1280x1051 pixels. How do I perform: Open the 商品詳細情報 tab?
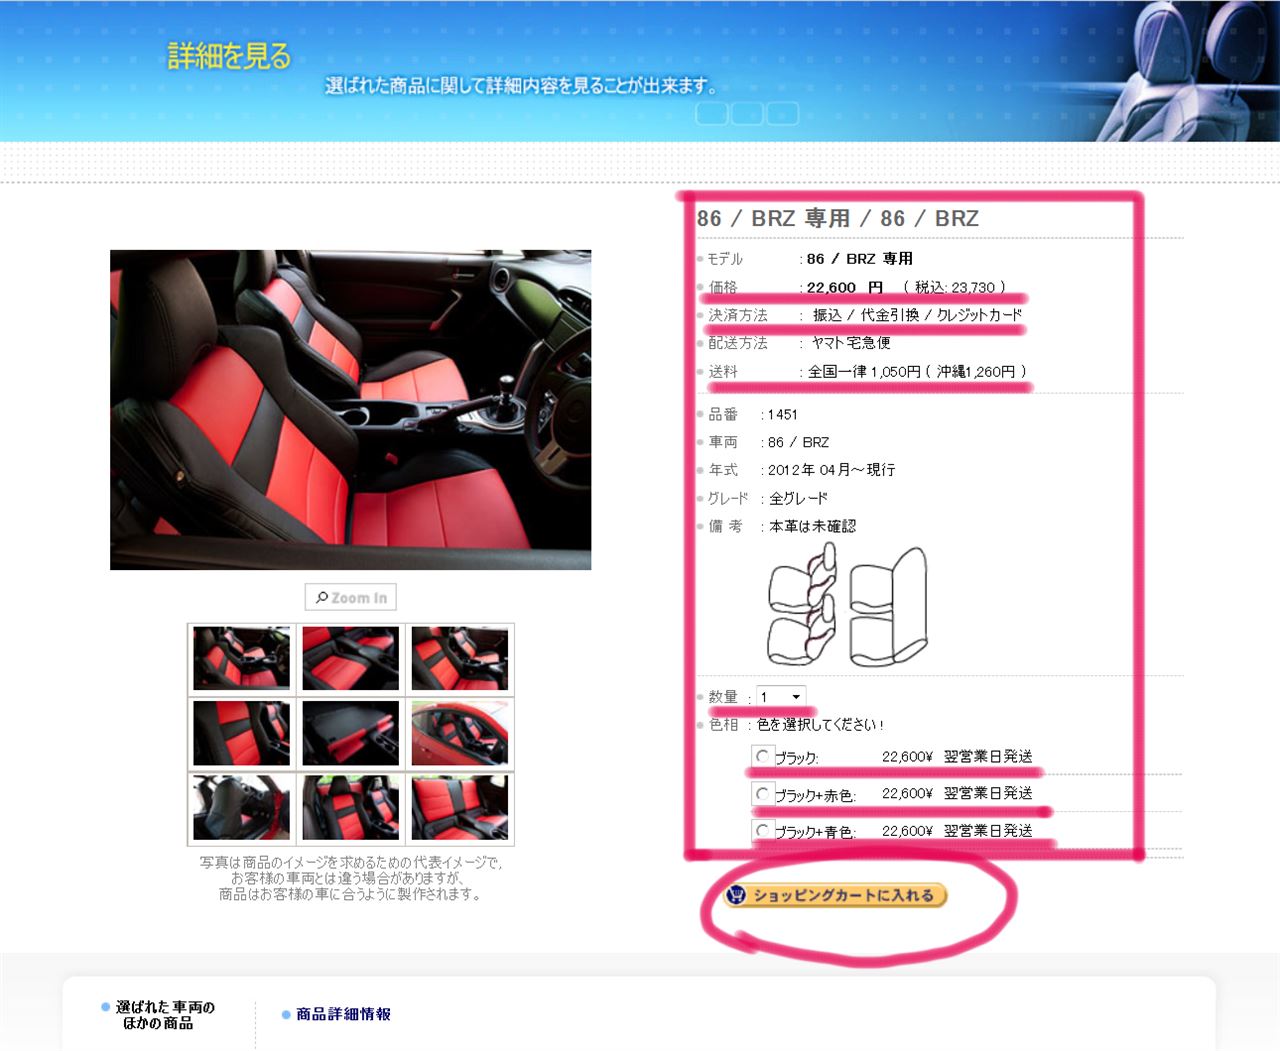[x=343, y=1014]
